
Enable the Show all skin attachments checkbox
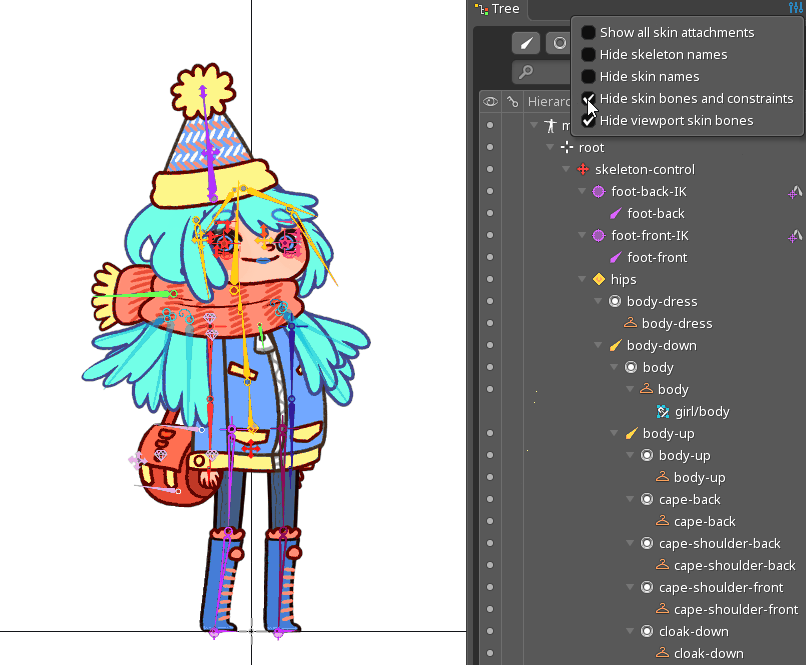[588, 31]
